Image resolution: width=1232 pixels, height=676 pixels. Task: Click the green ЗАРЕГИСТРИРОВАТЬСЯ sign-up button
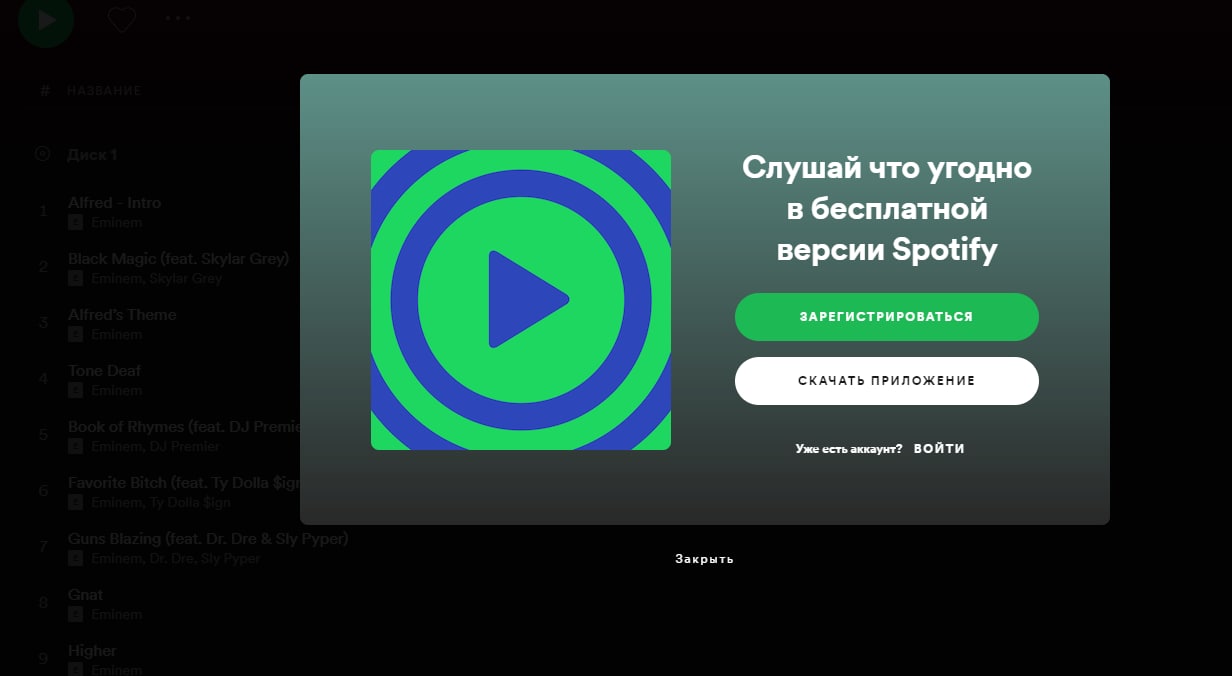click(x=886, y=317)
